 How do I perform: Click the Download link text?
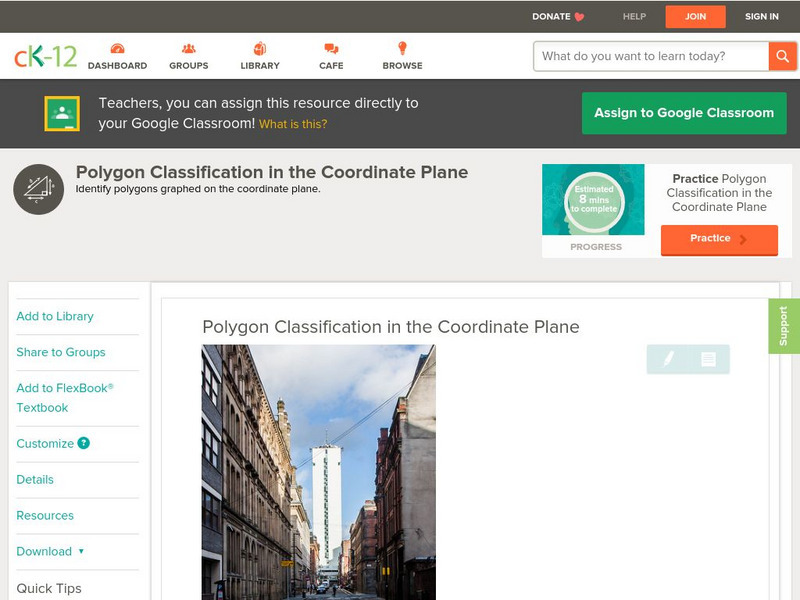44,551
